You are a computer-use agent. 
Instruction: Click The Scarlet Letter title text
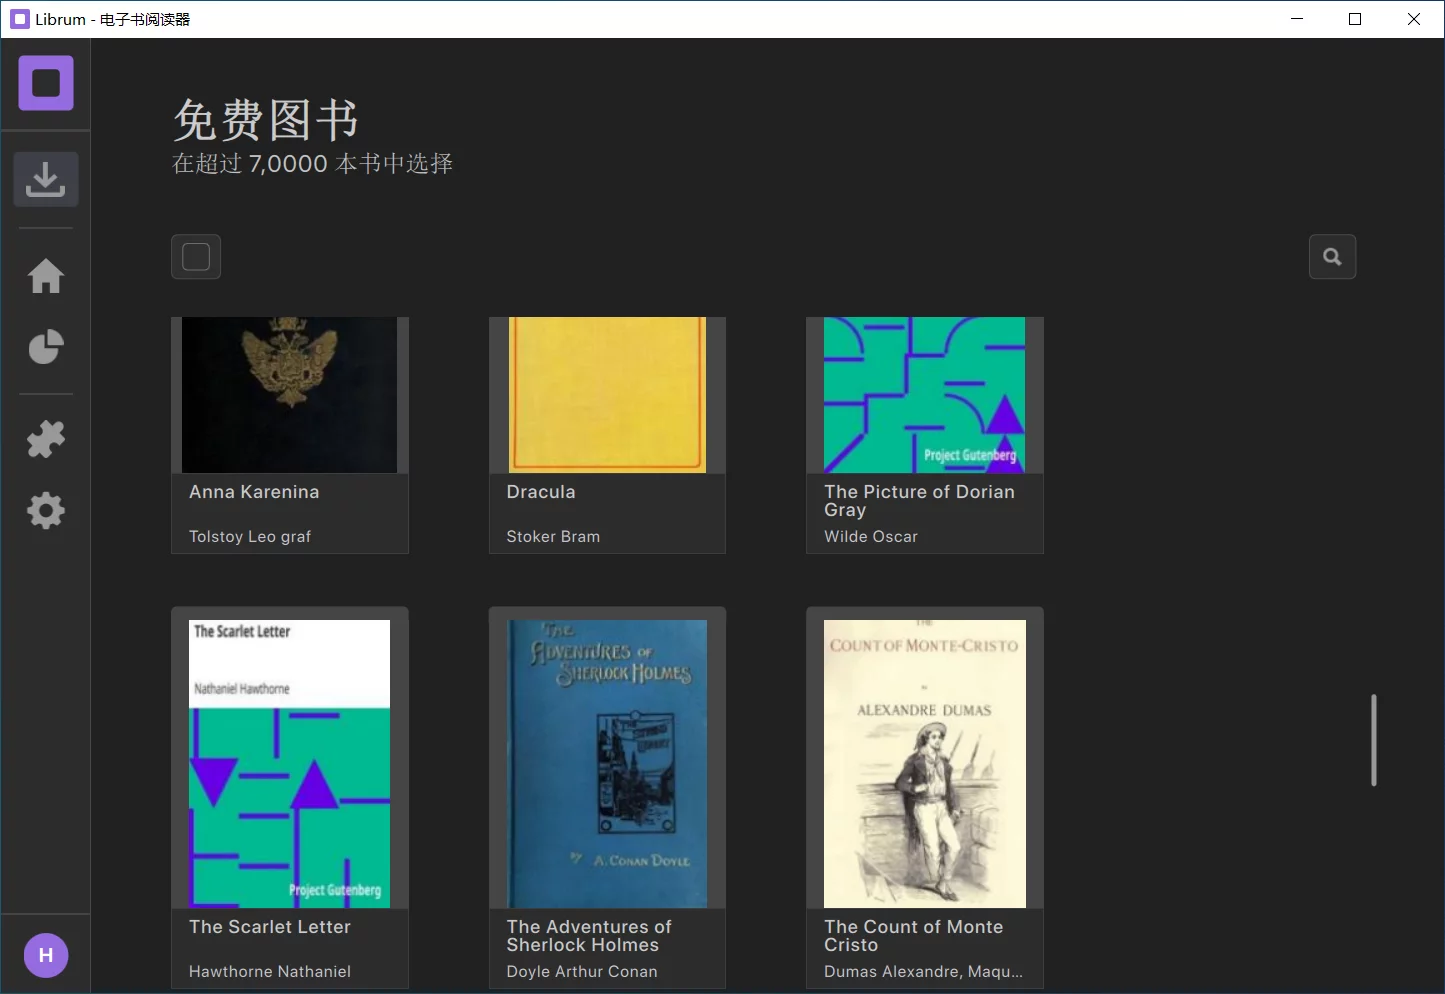(270, 927)
